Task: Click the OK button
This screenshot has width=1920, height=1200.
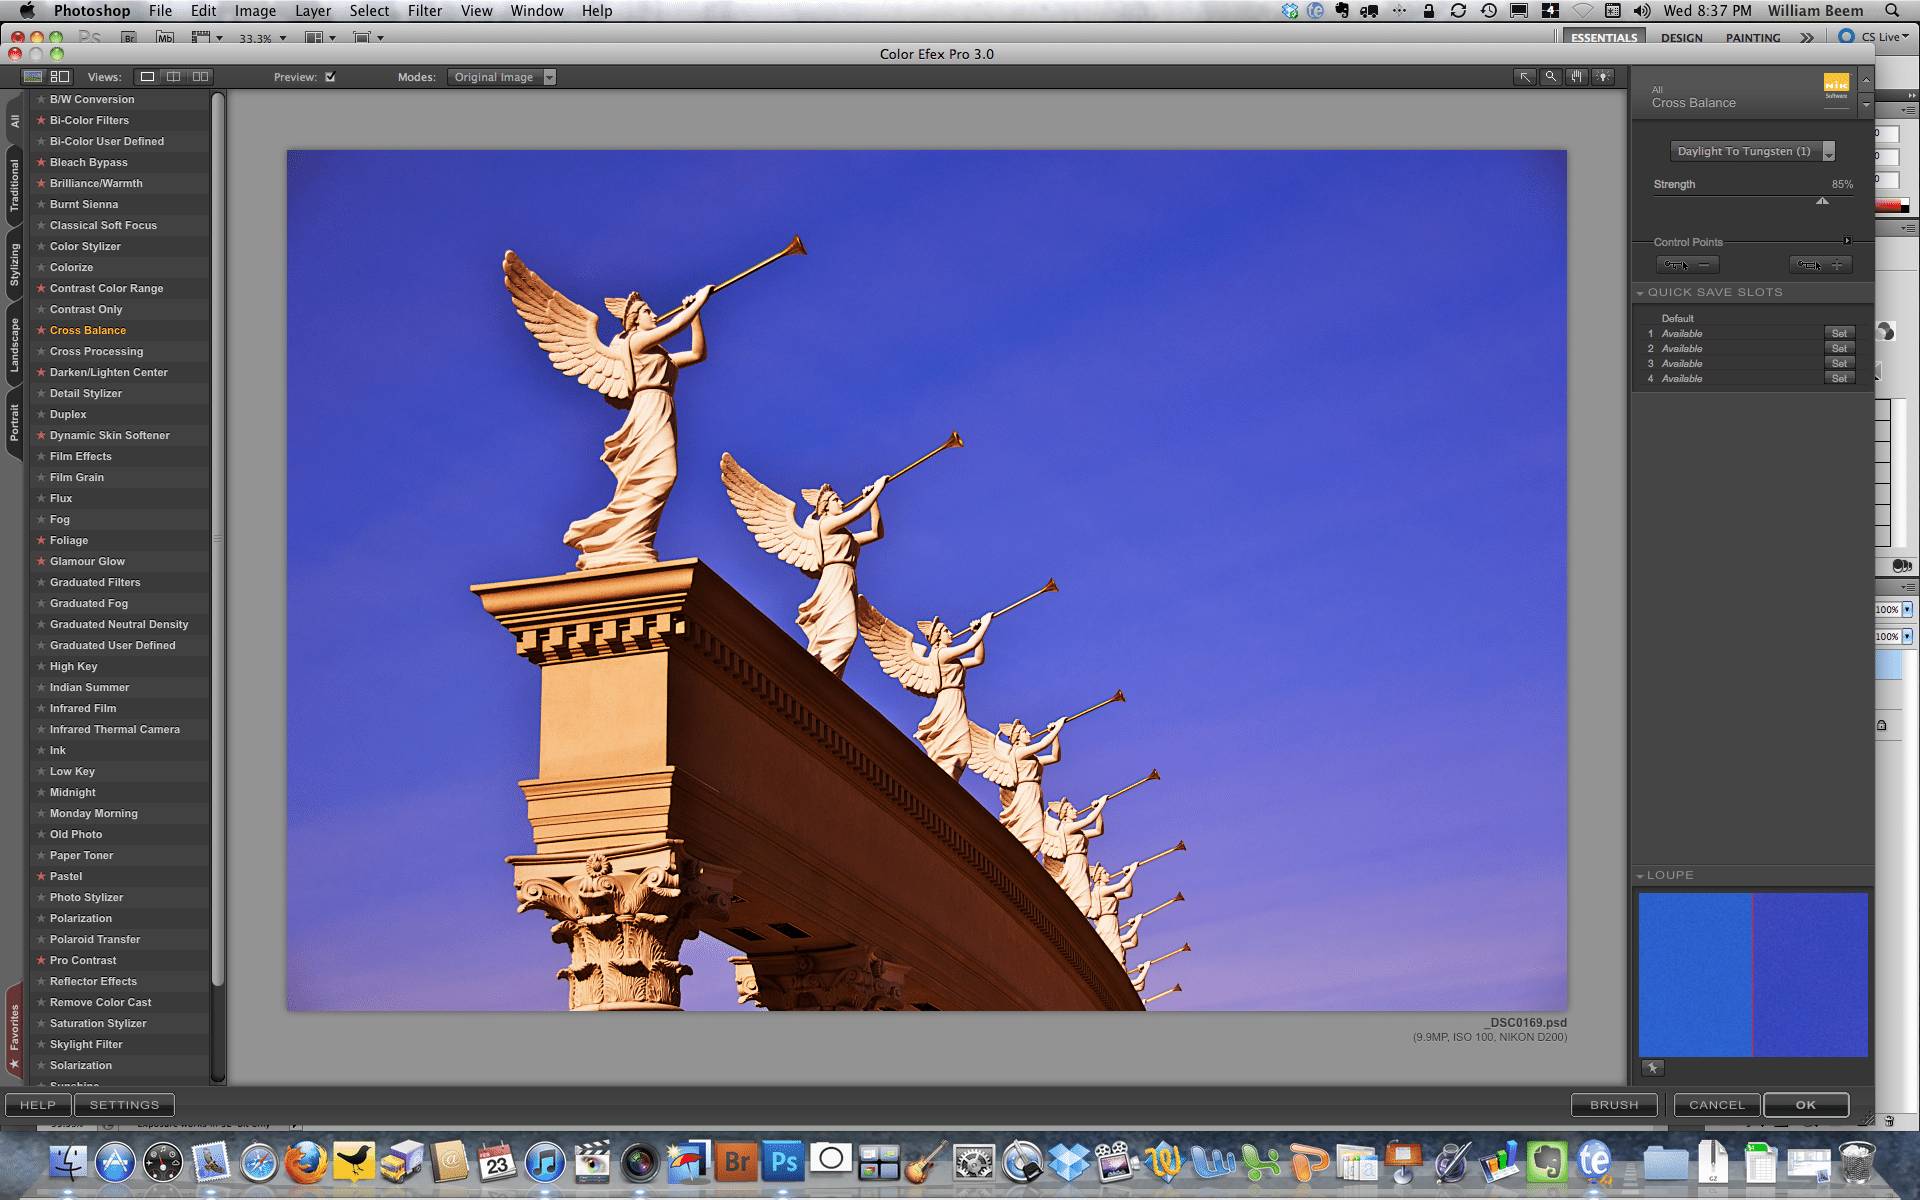Action: pos(1806,1105)
